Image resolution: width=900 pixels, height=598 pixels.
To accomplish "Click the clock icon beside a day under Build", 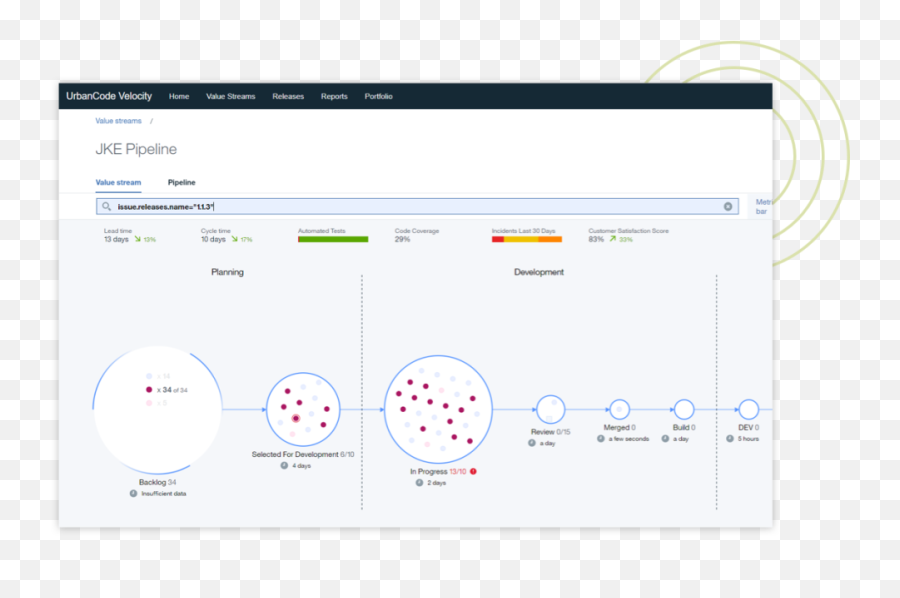I will pos(665,438).
